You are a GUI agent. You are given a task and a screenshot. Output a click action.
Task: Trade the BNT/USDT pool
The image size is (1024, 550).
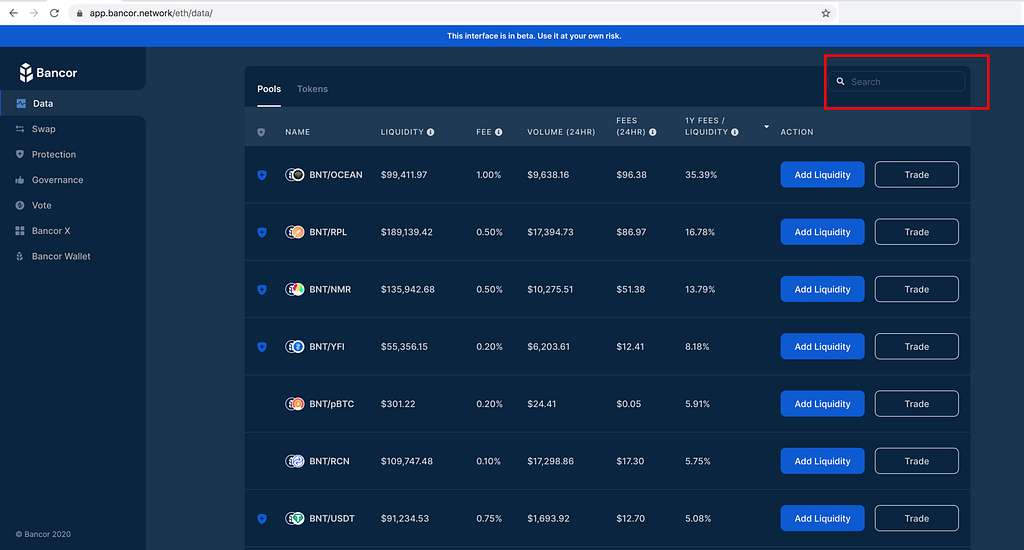[x=917, y=518]
